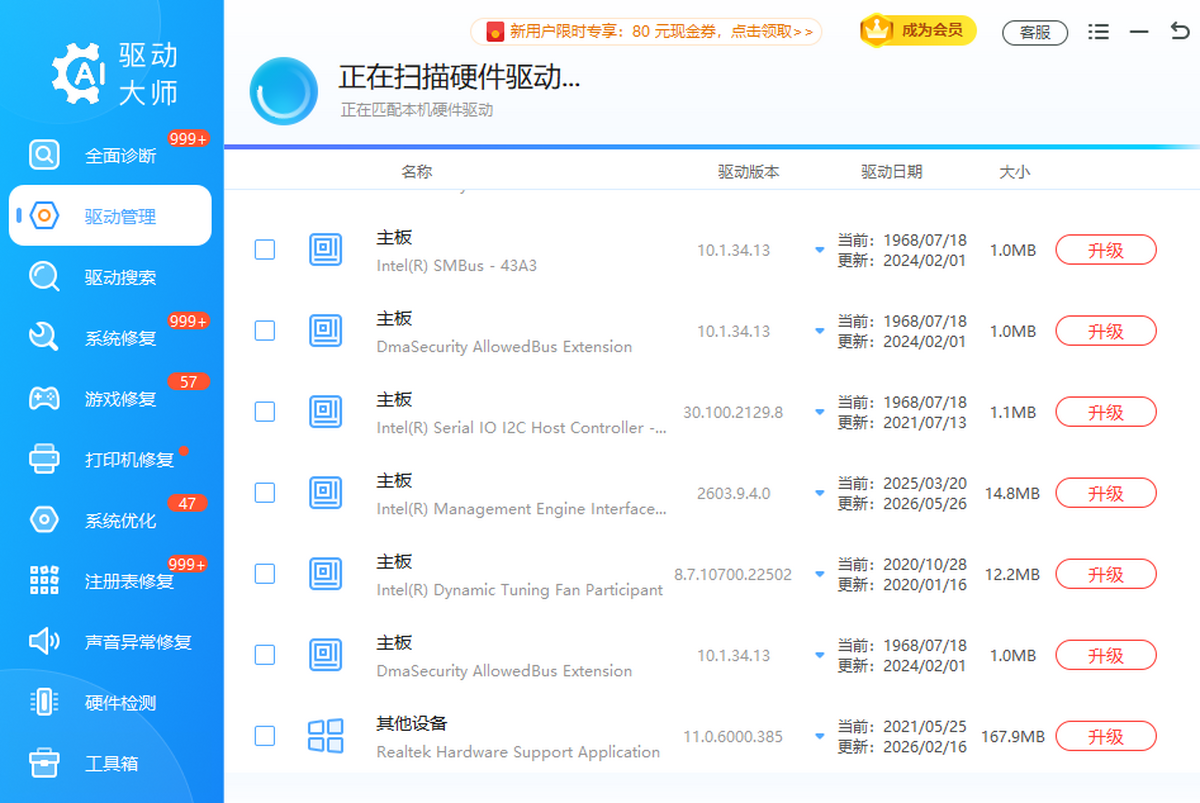Upgrade the Serial IO I2C Host Controller driver
The image size is (1200, 803).
coord(1106,412)
